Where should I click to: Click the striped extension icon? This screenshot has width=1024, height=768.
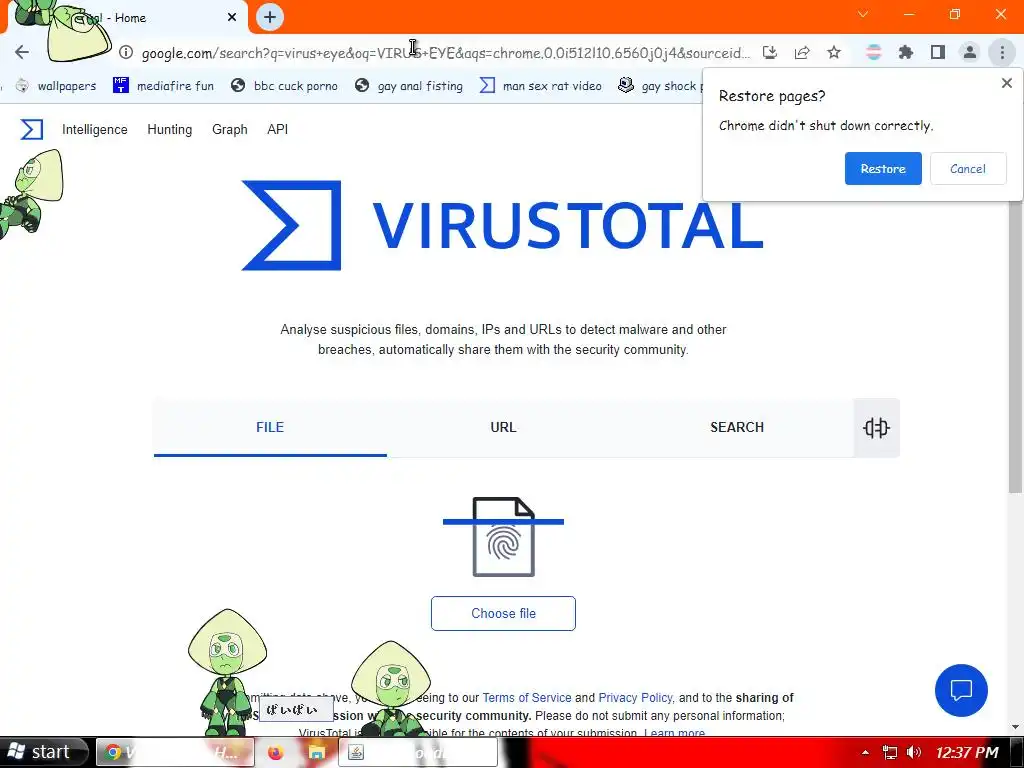click(x=873, y=52)
